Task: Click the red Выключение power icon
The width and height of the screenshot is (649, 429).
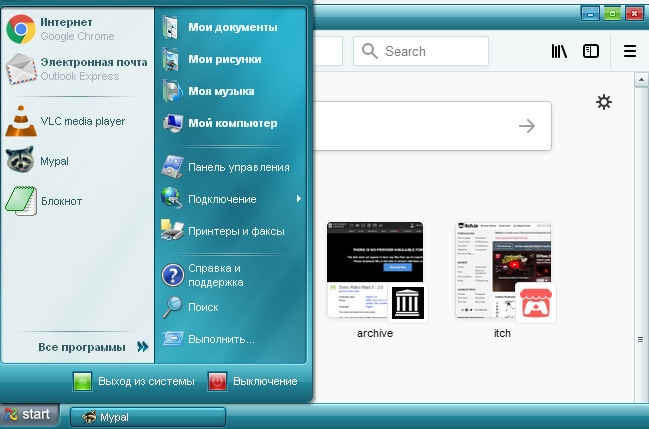Action: tap(217, 381)
